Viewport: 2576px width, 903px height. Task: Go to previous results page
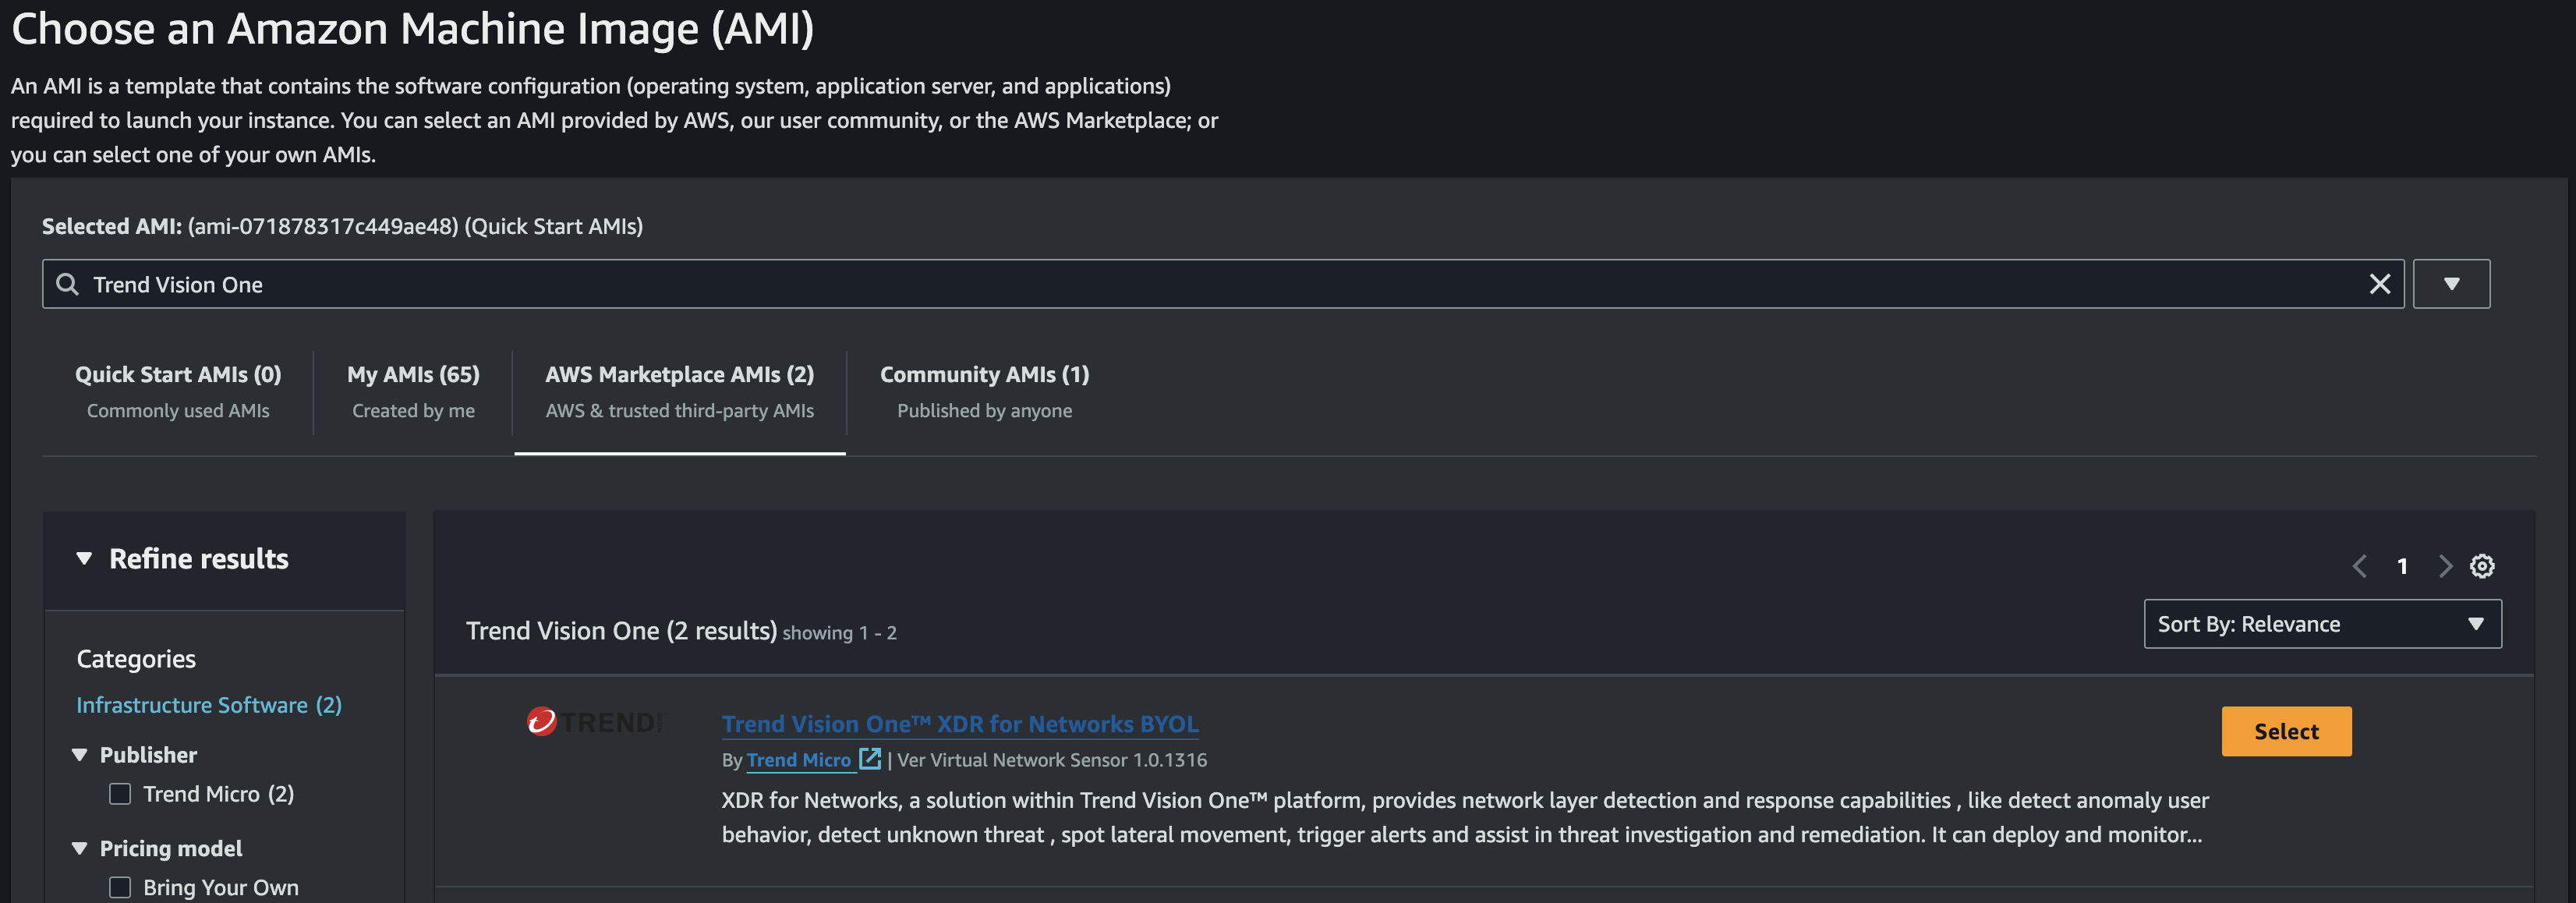point(2359,566)
